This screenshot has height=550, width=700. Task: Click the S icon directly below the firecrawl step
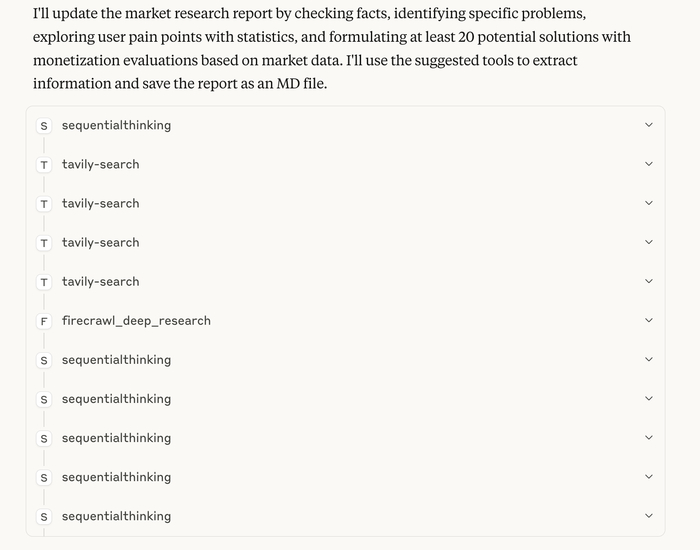[44, 360]
